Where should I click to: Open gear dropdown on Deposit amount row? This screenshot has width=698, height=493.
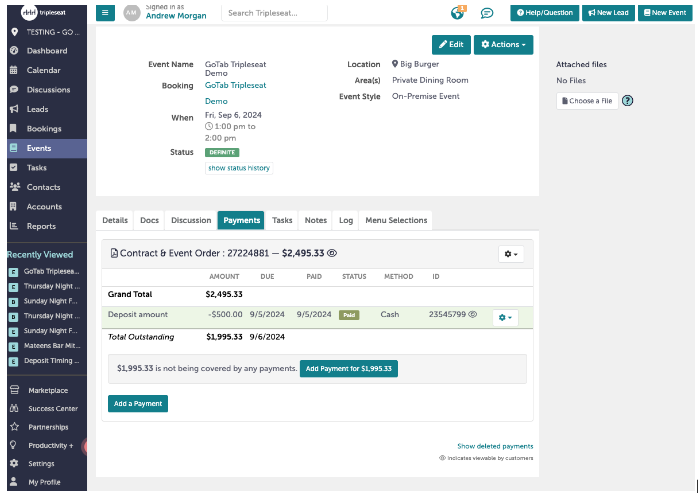(503, 317)
